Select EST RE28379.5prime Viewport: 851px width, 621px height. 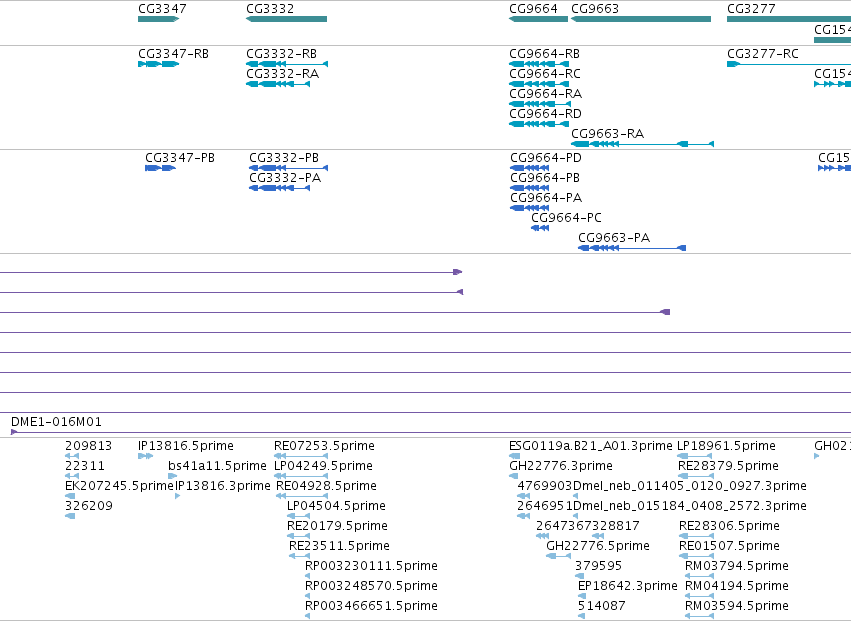coord(696,476)
